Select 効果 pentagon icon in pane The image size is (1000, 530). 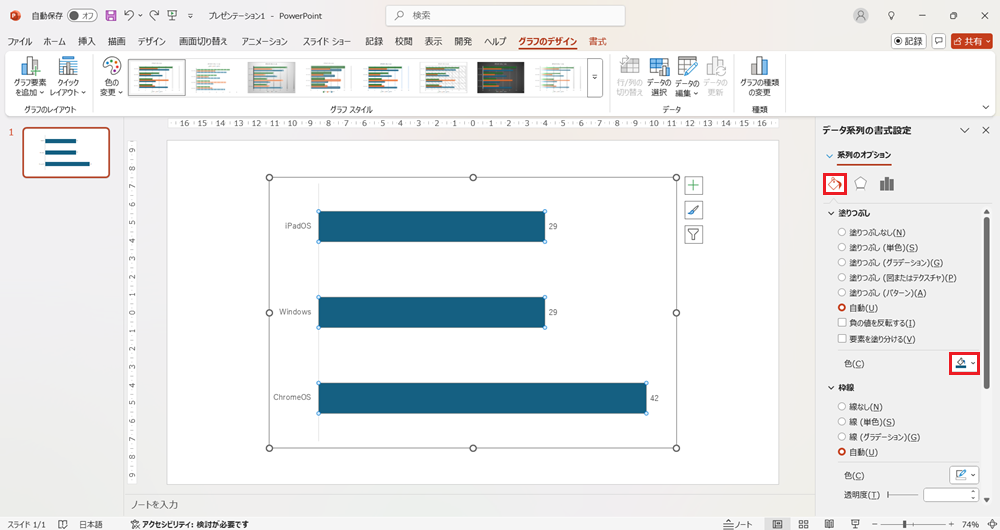pos(860,184)
